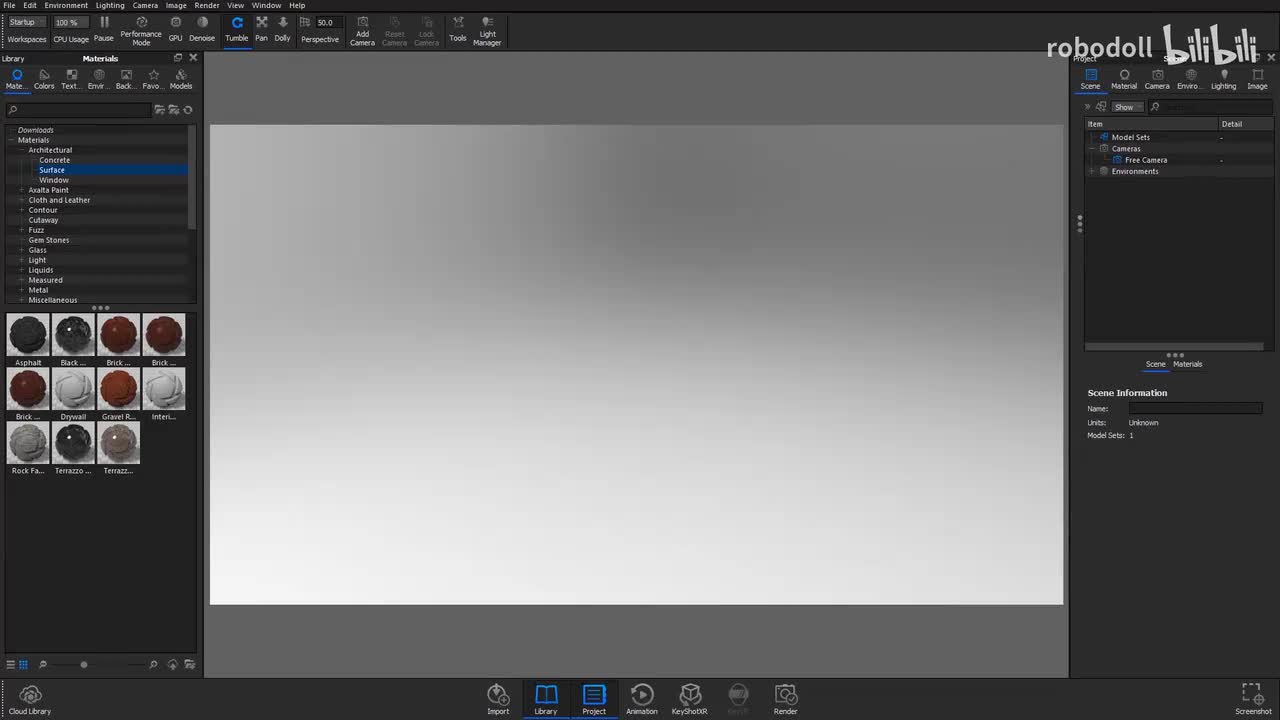This screenshot has height=720, width=1280.
Task: Switch to the Lighting project tab
Action: coord(1224,79)
